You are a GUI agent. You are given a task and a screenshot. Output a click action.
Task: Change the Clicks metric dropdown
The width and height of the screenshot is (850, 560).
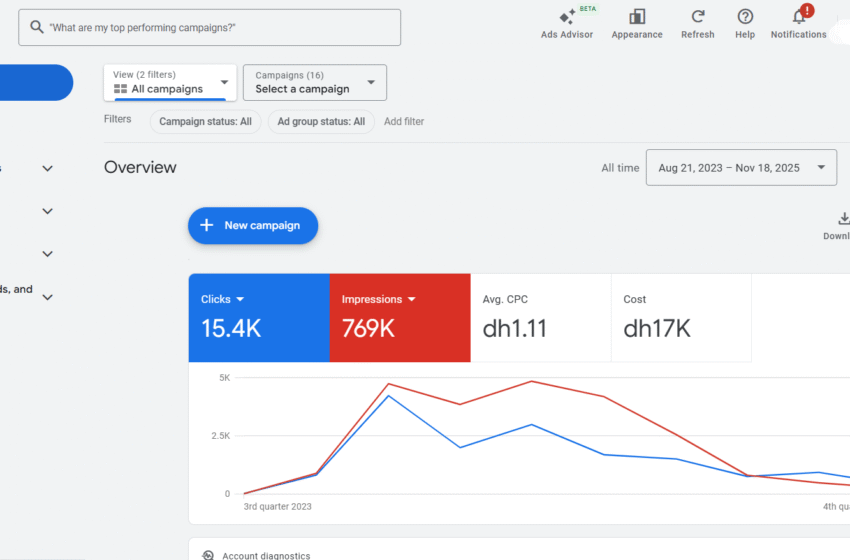coord(240,299)
